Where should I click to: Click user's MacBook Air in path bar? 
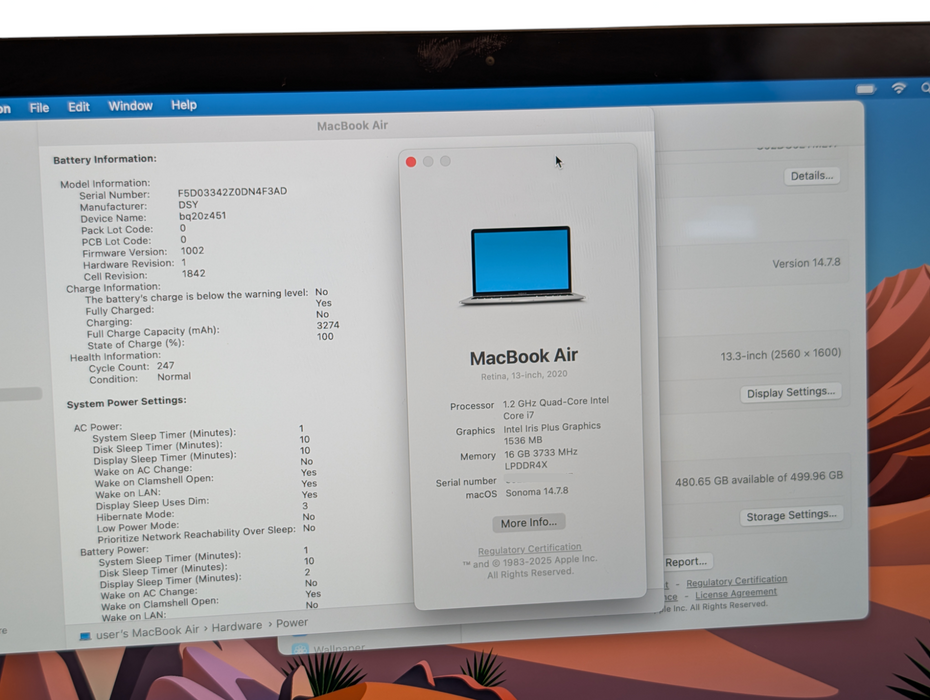tap(147, 632)
